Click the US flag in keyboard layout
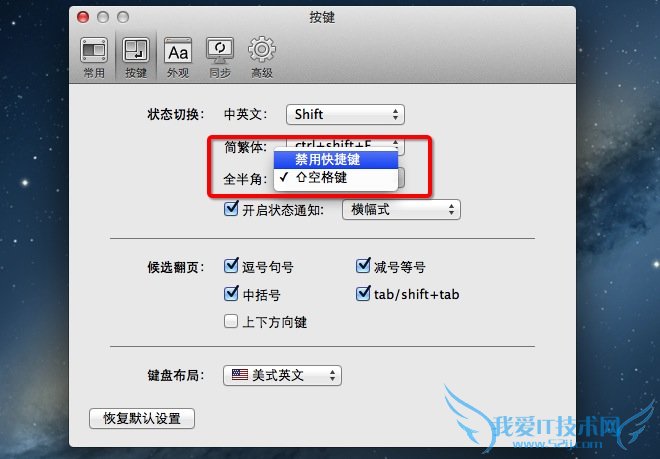The image size is (660, 459). tap(240, 375)
